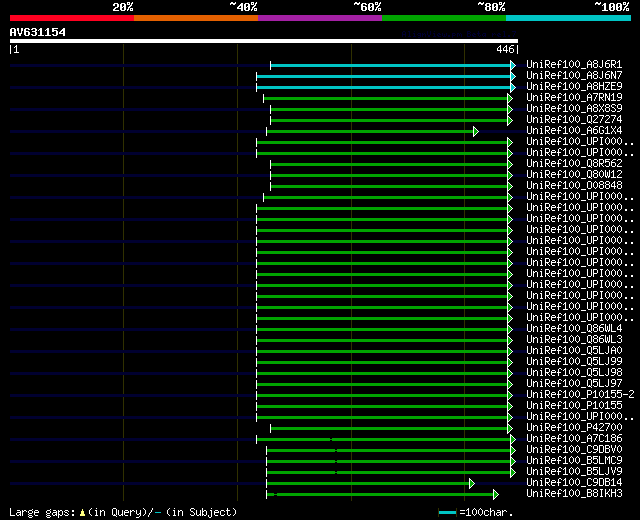The height and width of the screenshot is (520, 640).
Task: Click the cyan alignment bar for A8J6R1
Action: point(391,65)
